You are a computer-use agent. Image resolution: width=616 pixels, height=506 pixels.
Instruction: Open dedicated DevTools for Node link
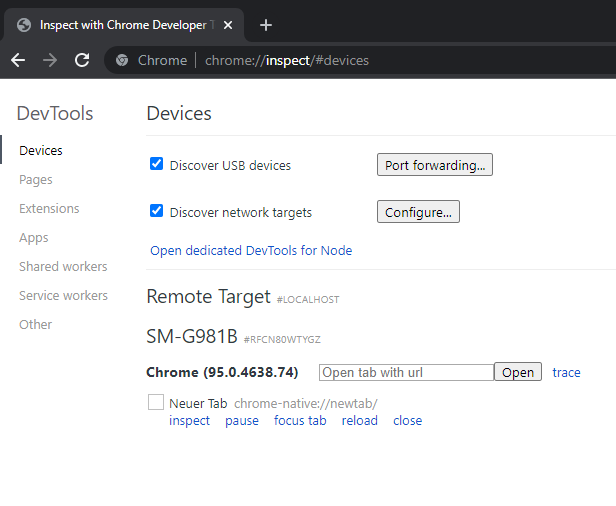[251, 250]
